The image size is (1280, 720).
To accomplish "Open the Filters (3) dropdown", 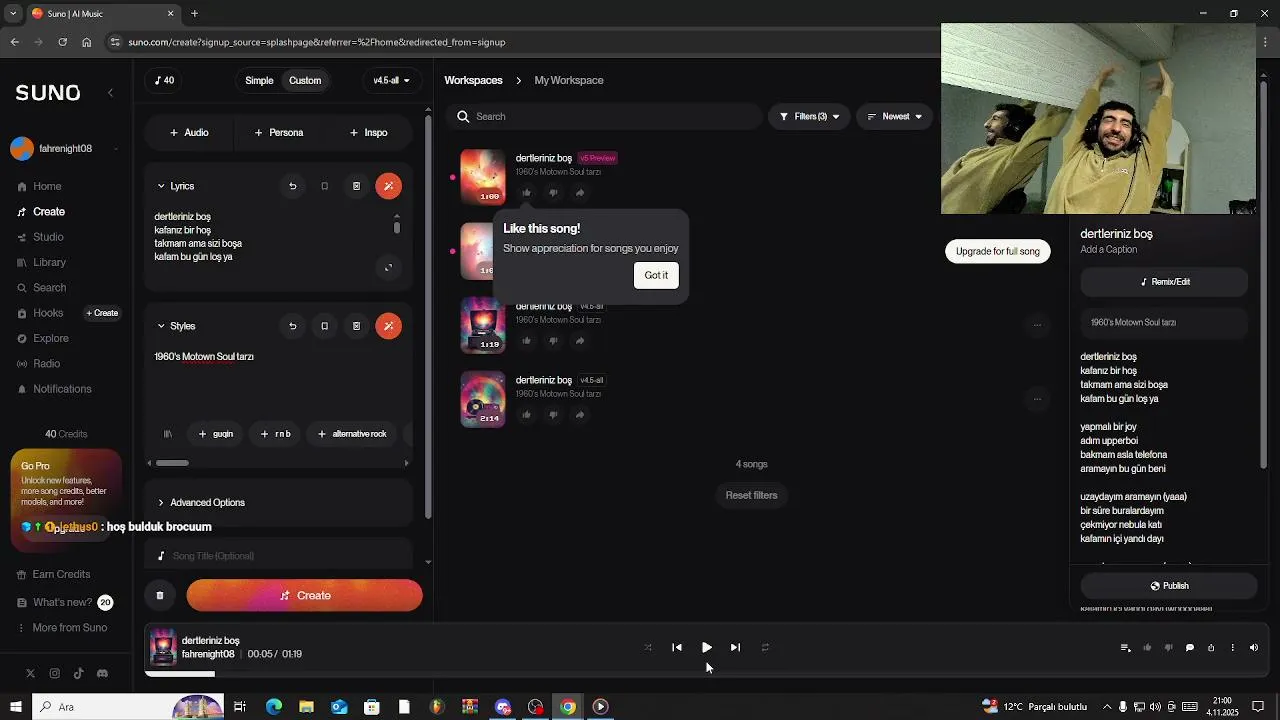I will (x=809, y=117).
